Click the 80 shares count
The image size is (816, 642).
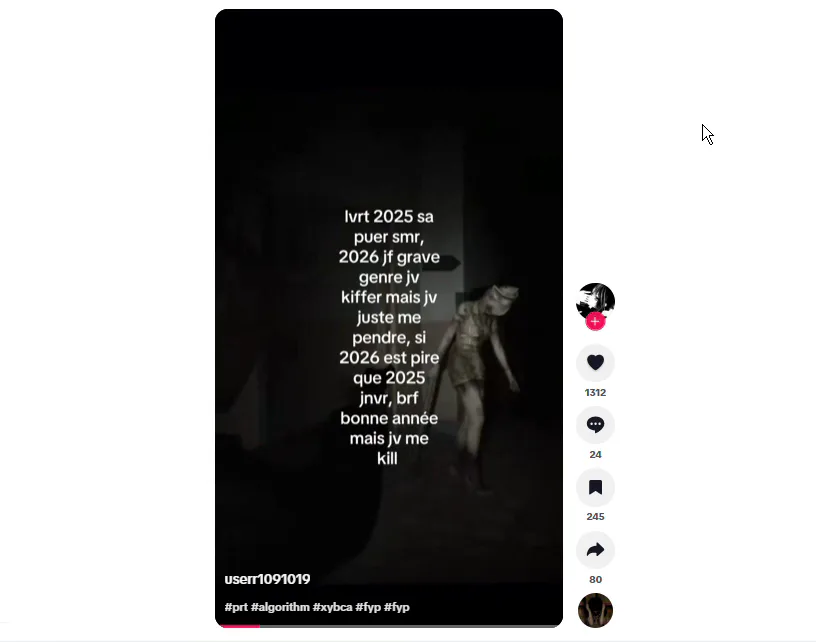[595, 580]
